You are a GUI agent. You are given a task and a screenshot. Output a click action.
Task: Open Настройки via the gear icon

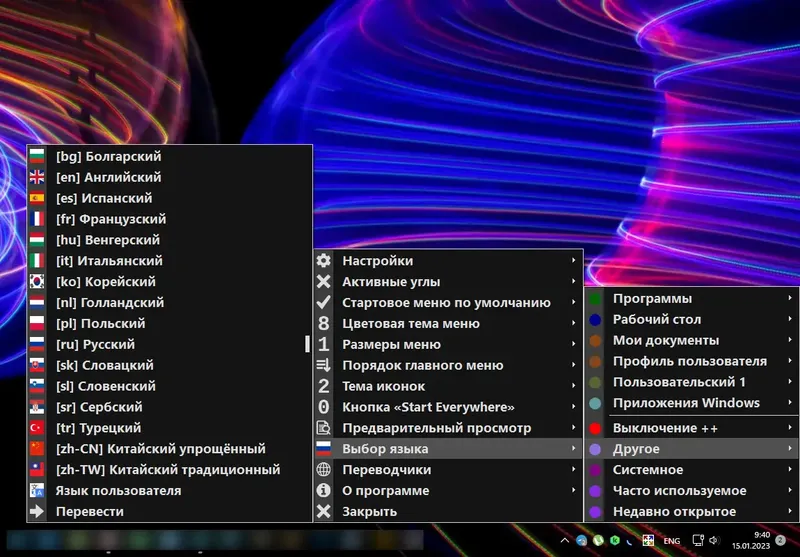click(x=323, y=261)
